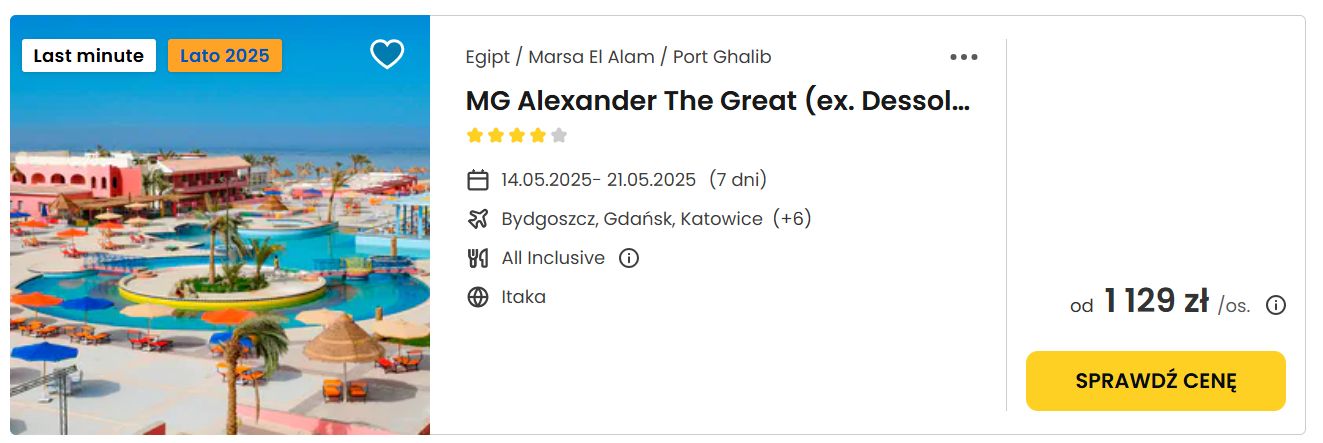Click the cutlery icon beside All Inclusive
This screenshot has width=1323, height=443.
coord(478,258)
